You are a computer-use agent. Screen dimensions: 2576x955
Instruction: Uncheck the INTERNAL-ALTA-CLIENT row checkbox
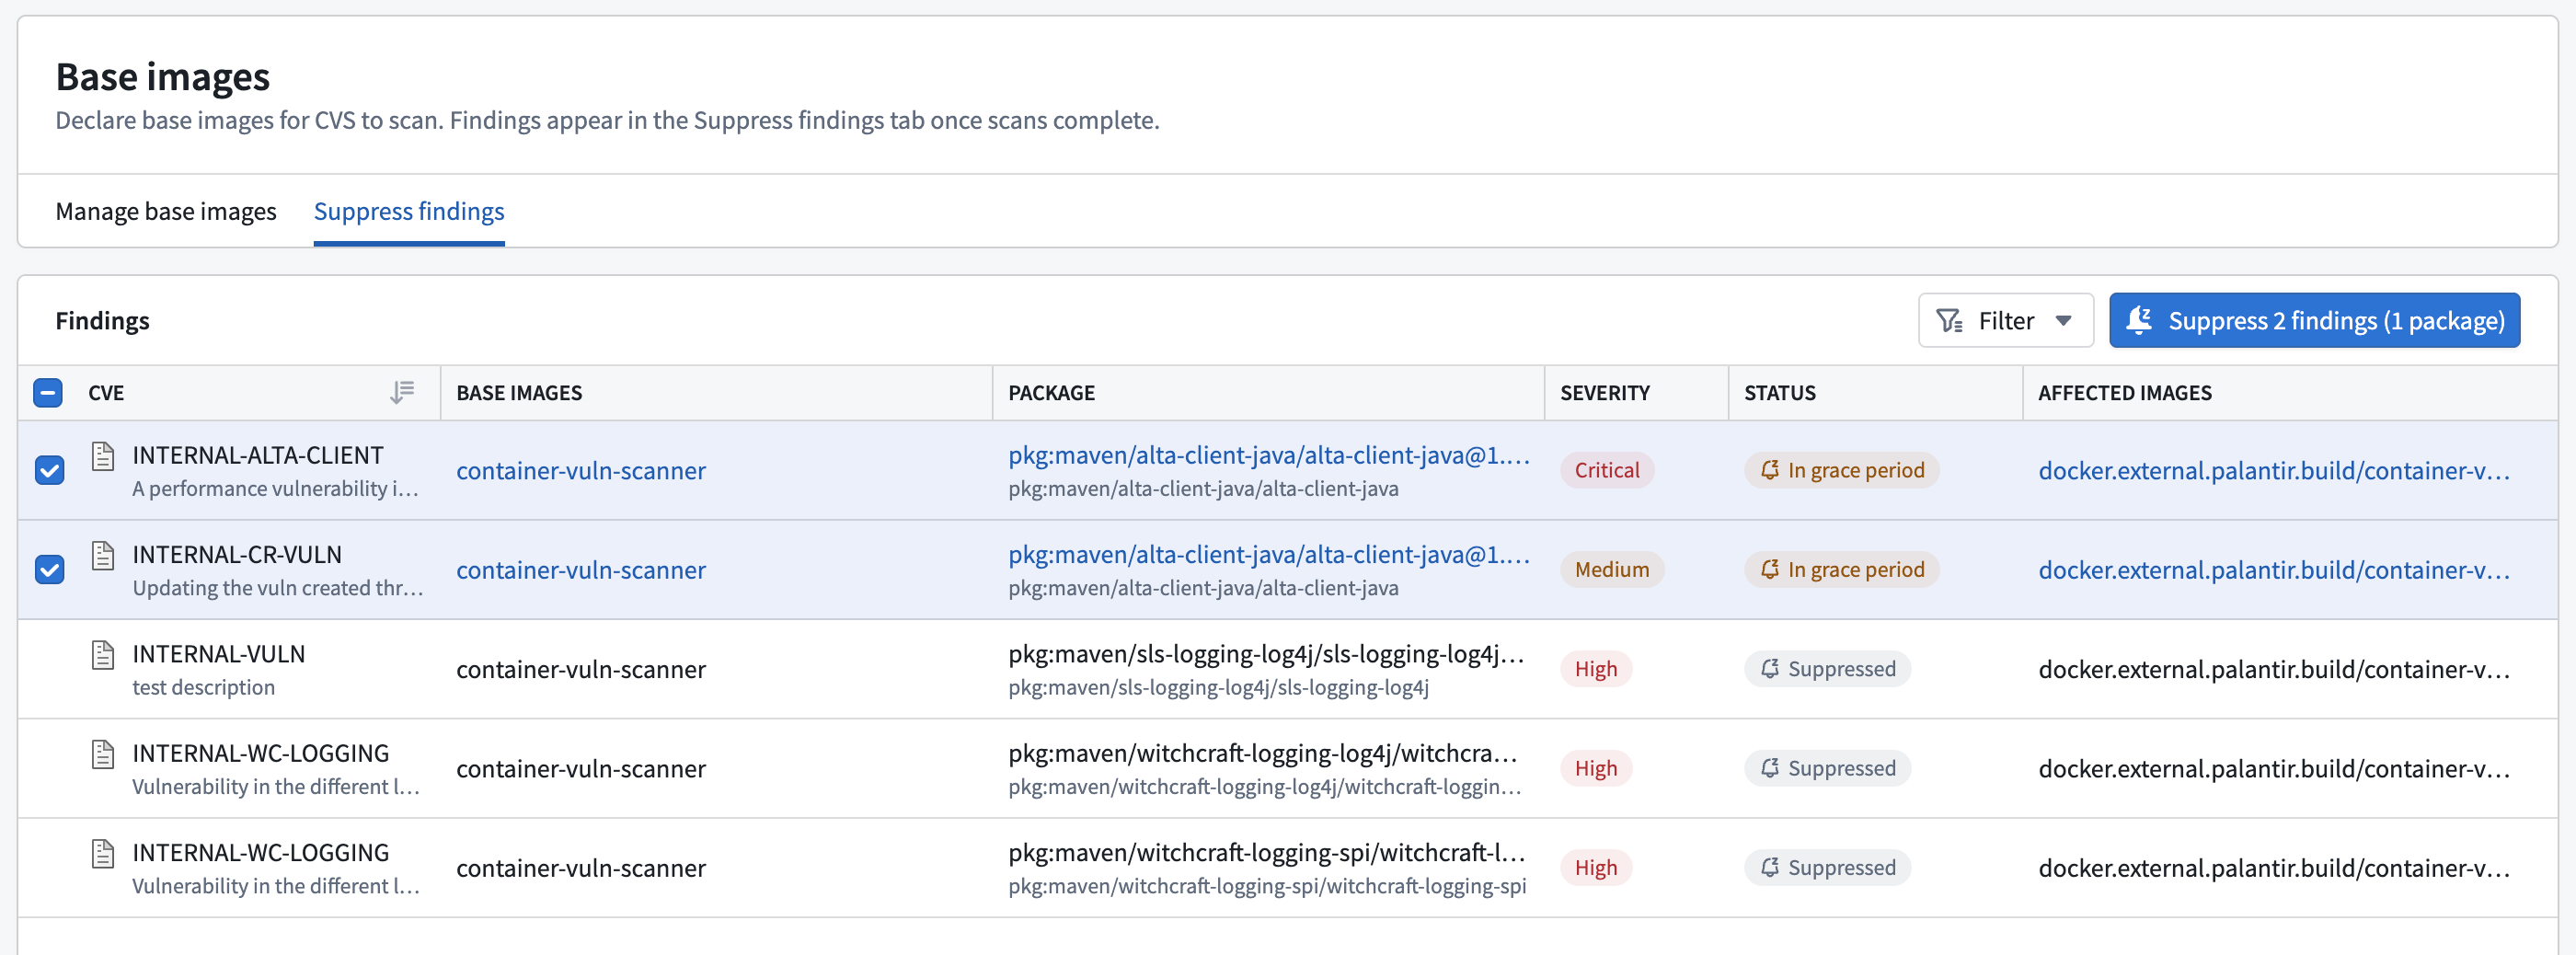coord(49,470)
